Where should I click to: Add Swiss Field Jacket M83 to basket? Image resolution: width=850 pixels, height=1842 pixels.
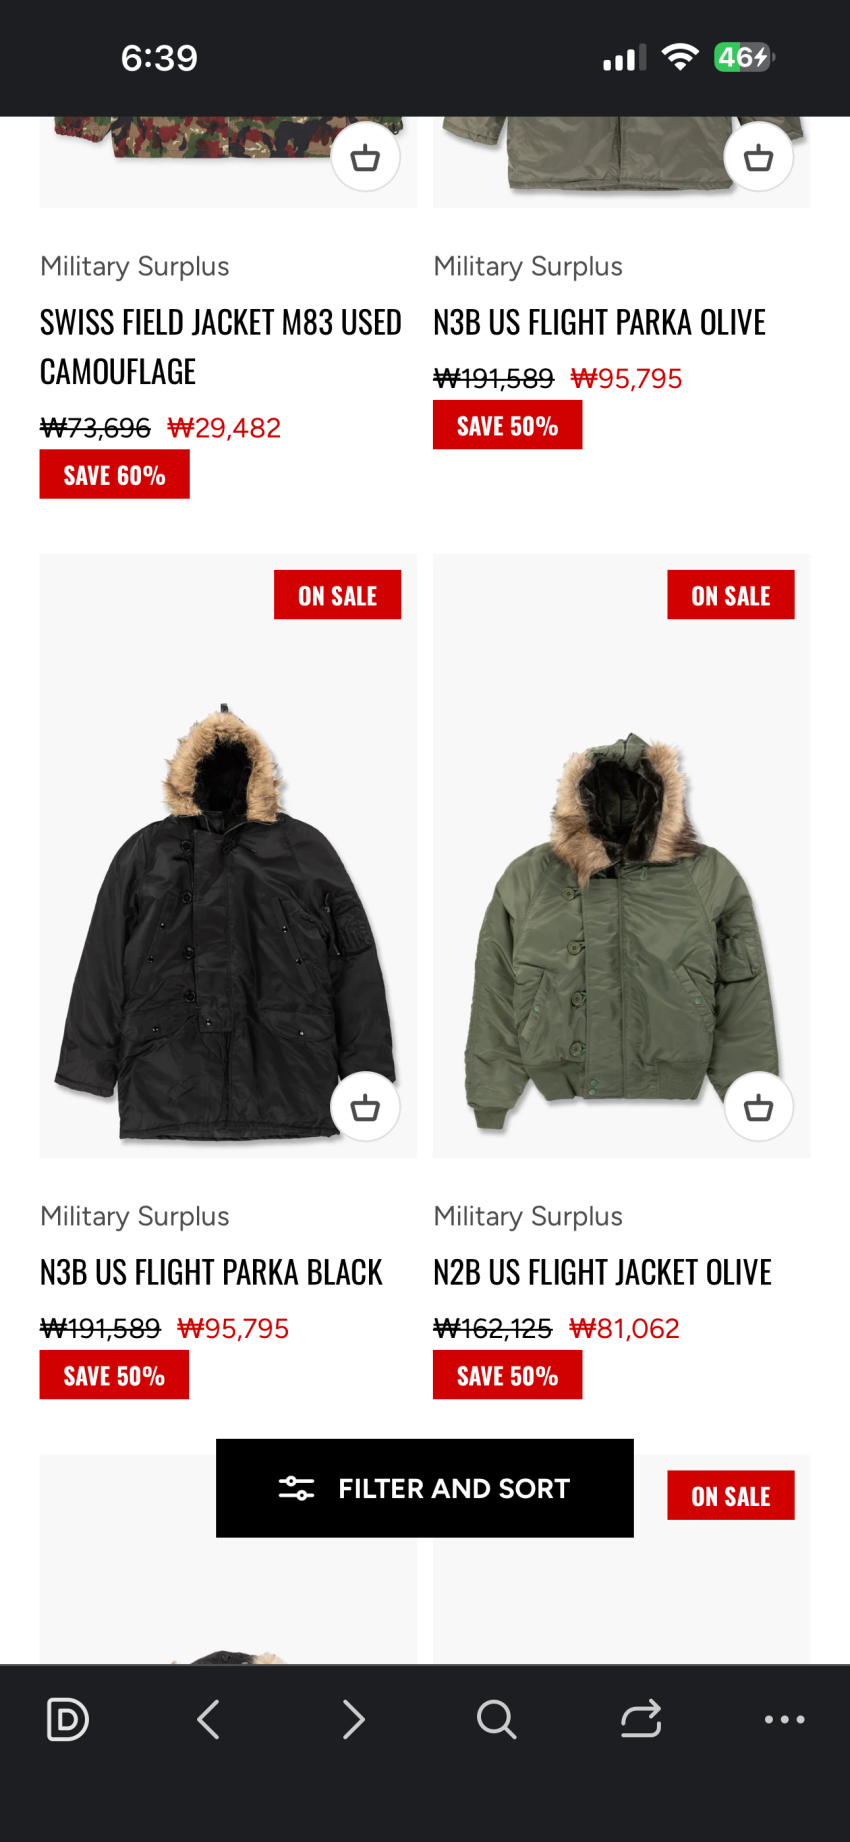click(x=365, y=157)
